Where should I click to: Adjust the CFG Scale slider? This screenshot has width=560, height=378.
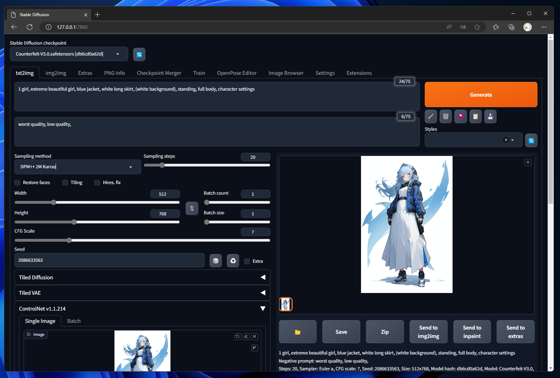tap(142, 240)
